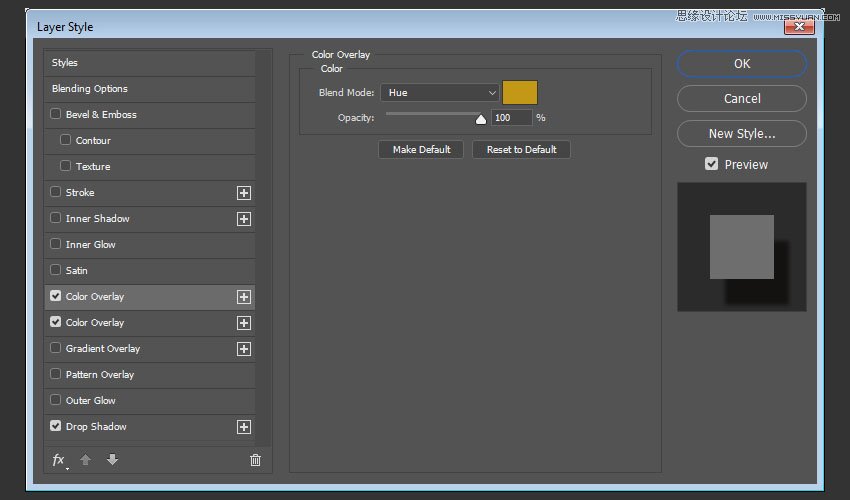Viewport: 850px width, 500px height.
Task: Click the plus icon next to Stroke
Action: (243, 193)
